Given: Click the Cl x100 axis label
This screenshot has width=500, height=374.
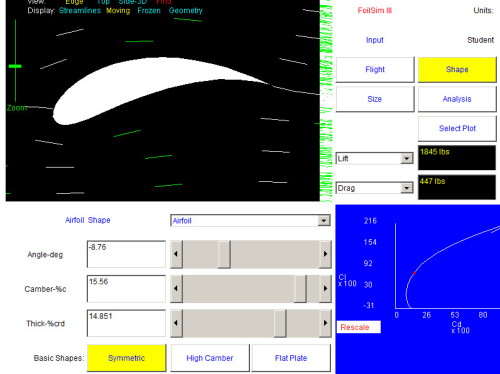Looking at the screenshot, I should tap(347, 280).
